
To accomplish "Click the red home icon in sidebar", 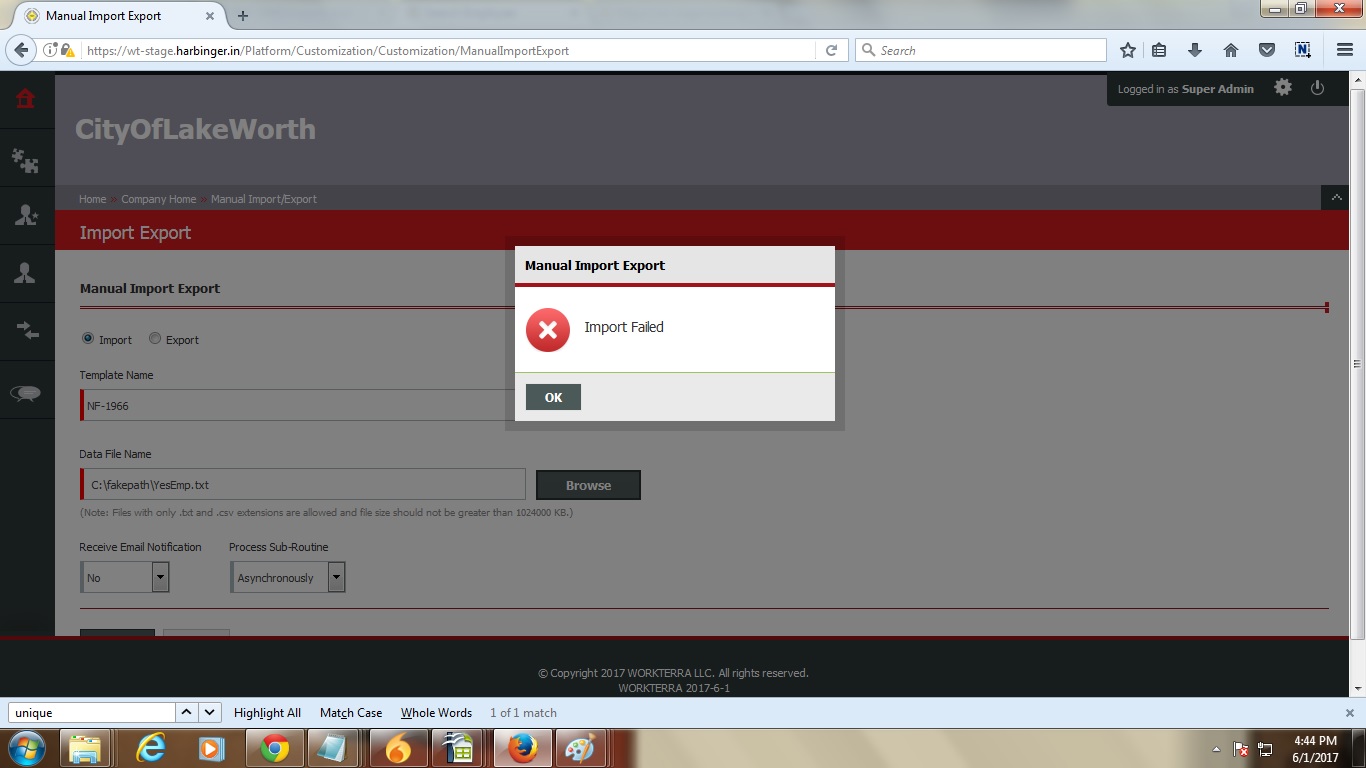I will point(26,98).
